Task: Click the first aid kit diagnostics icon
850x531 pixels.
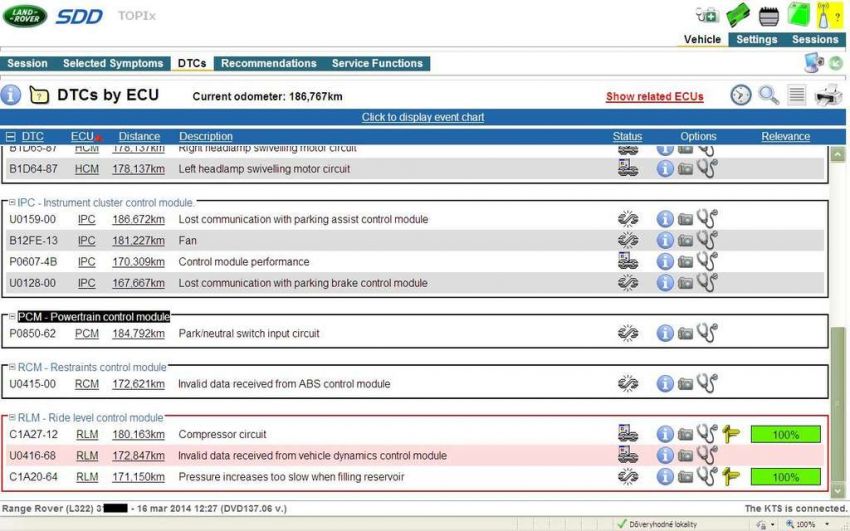Action: (x=707, y=15)
